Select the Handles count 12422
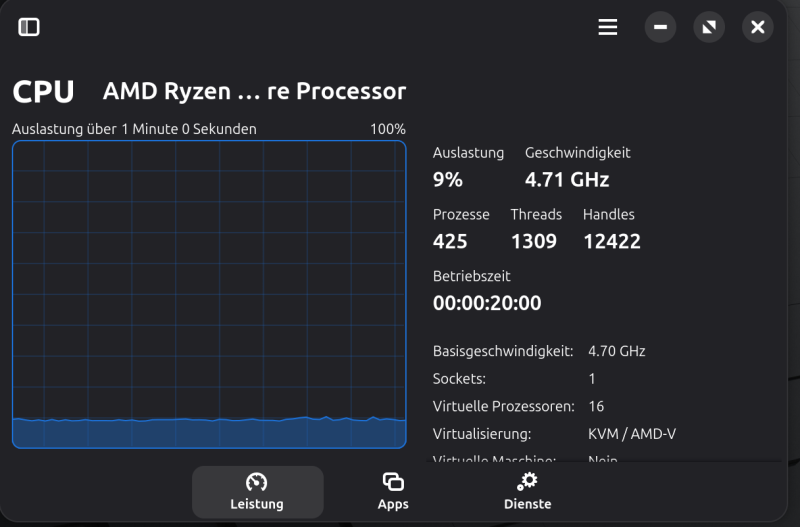The image size is (800, 527). tap(611, 241)
